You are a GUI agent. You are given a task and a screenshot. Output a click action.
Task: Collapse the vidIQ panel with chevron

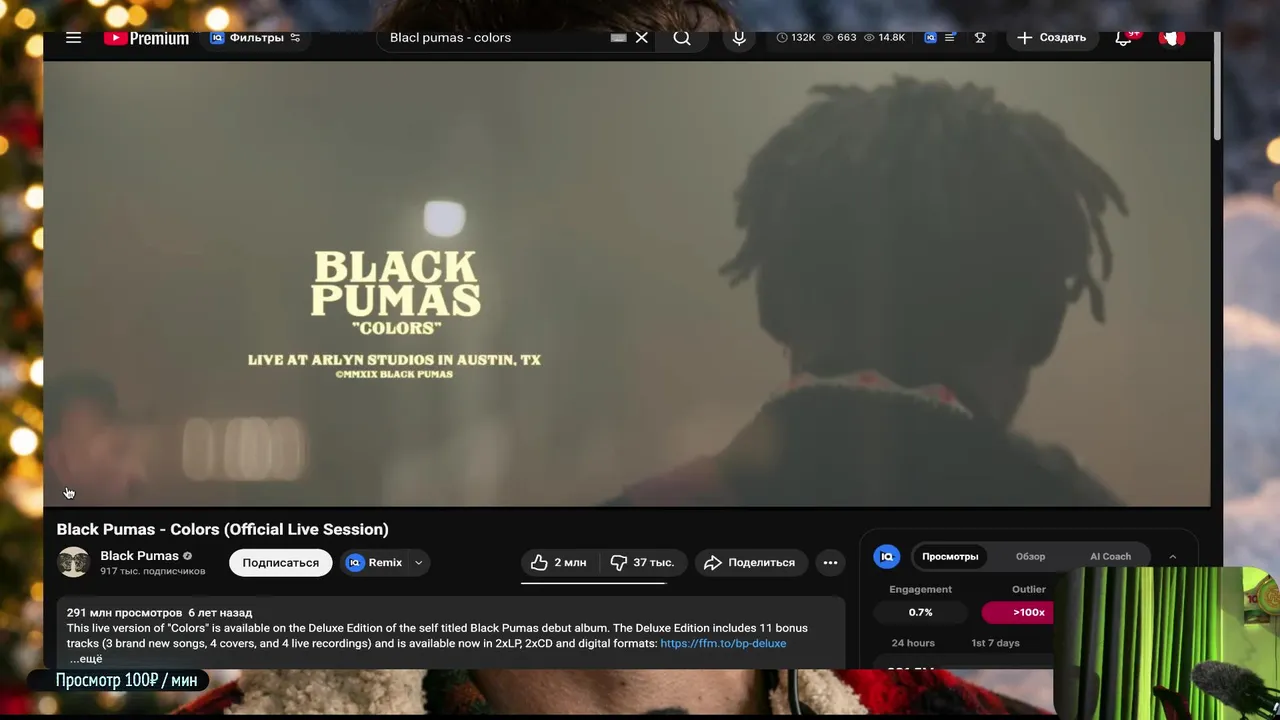pos(1172,557)
